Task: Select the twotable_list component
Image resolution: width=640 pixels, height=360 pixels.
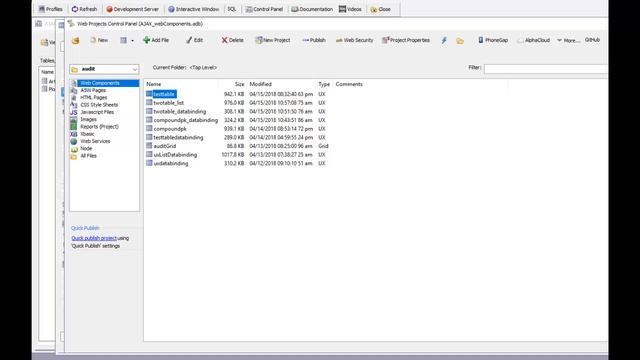Action: [x=169, y=103]
